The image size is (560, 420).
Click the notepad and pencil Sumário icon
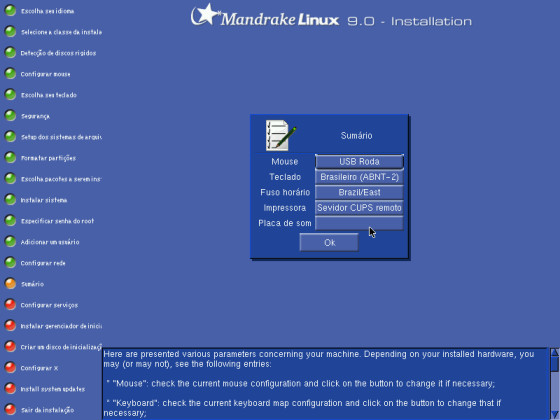point(281,135)
